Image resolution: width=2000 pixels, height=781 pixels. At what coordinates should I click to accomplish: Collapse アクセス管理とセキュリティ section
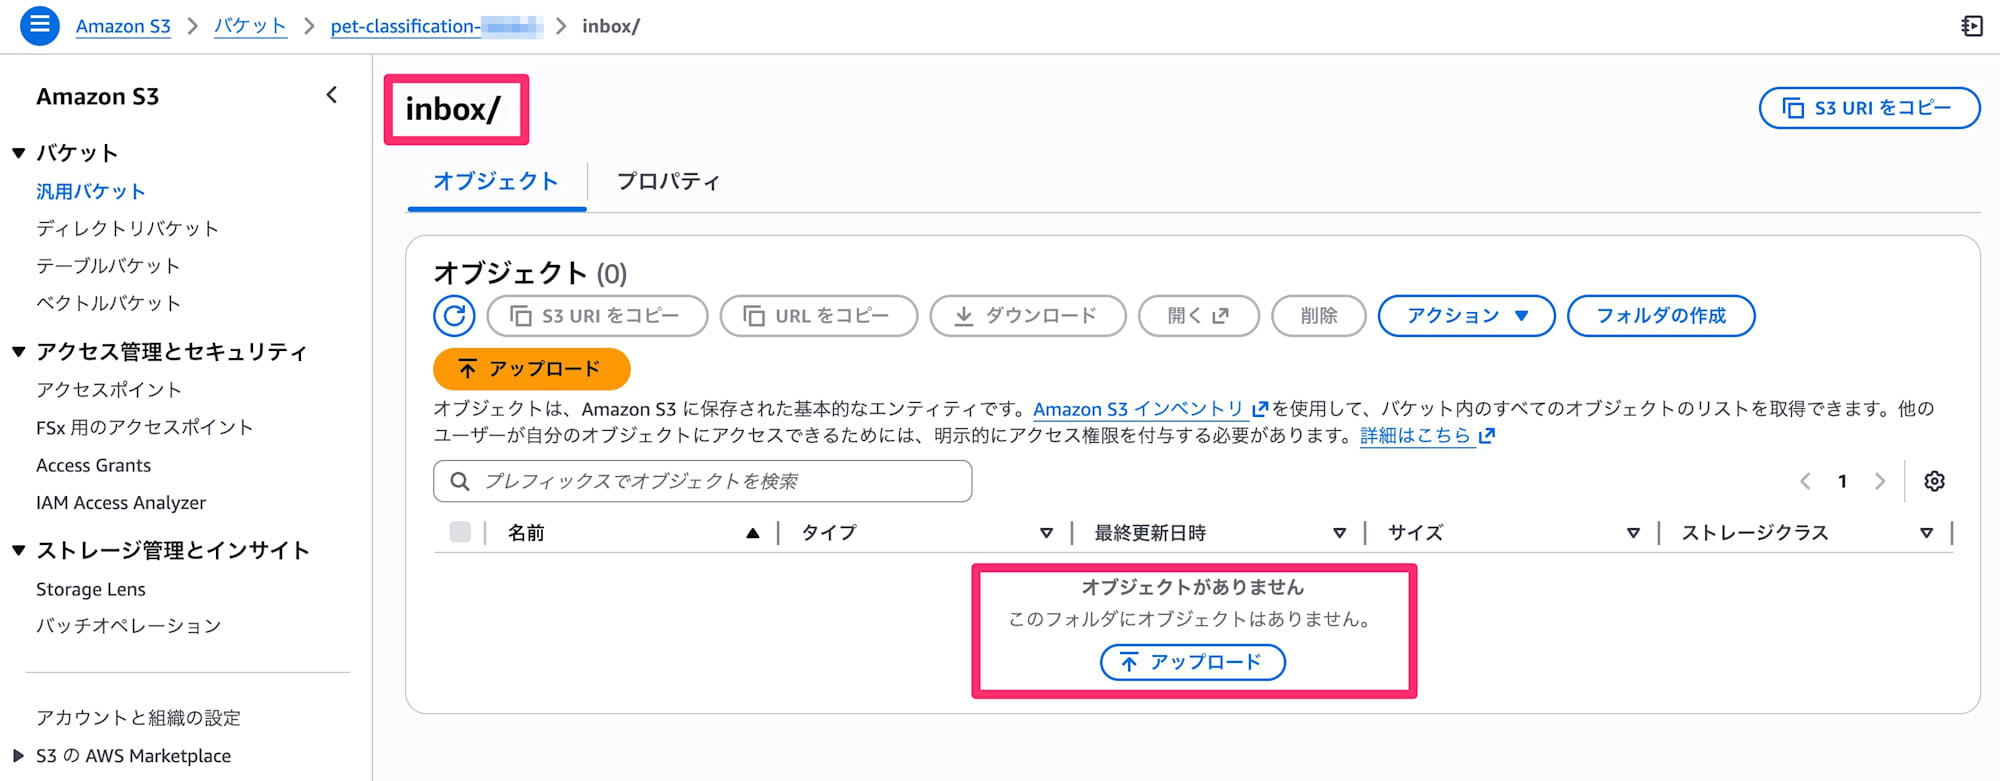click(19, 352)
